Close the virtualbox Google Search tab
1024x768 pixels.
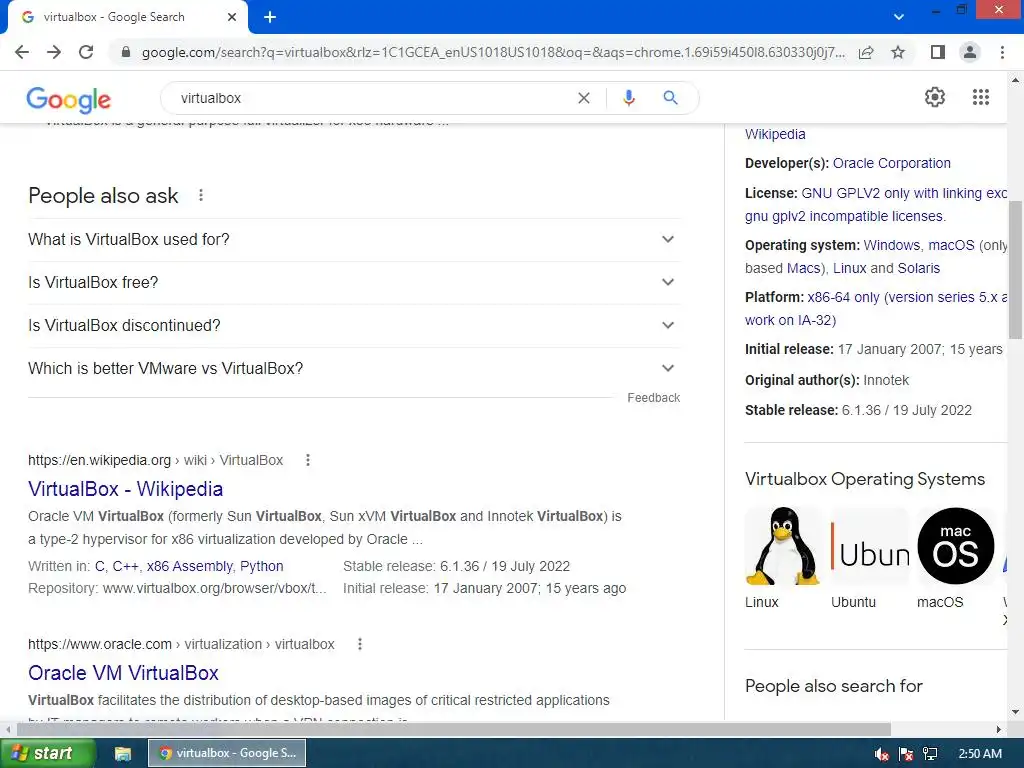(x=232, y=17)
